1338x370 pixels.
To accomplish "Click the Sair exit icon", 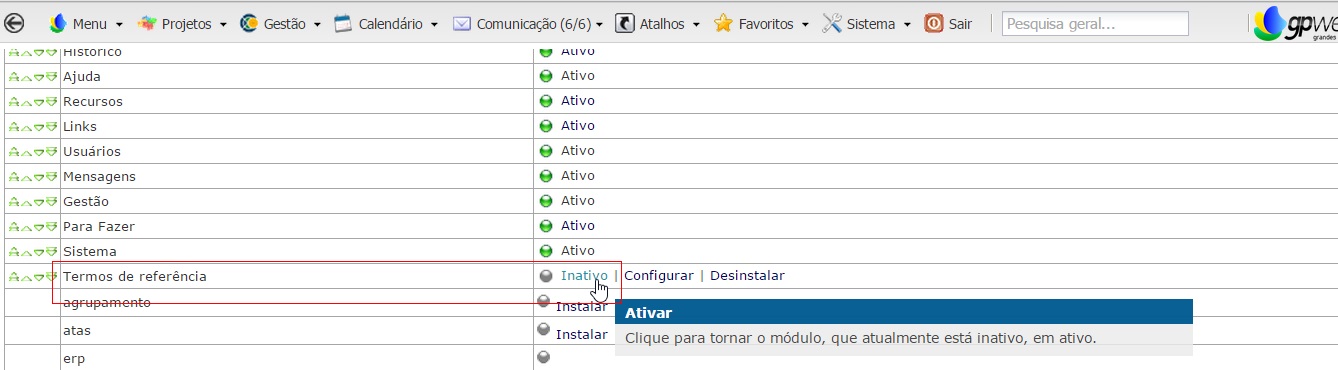I will click(x=934, y=24).
